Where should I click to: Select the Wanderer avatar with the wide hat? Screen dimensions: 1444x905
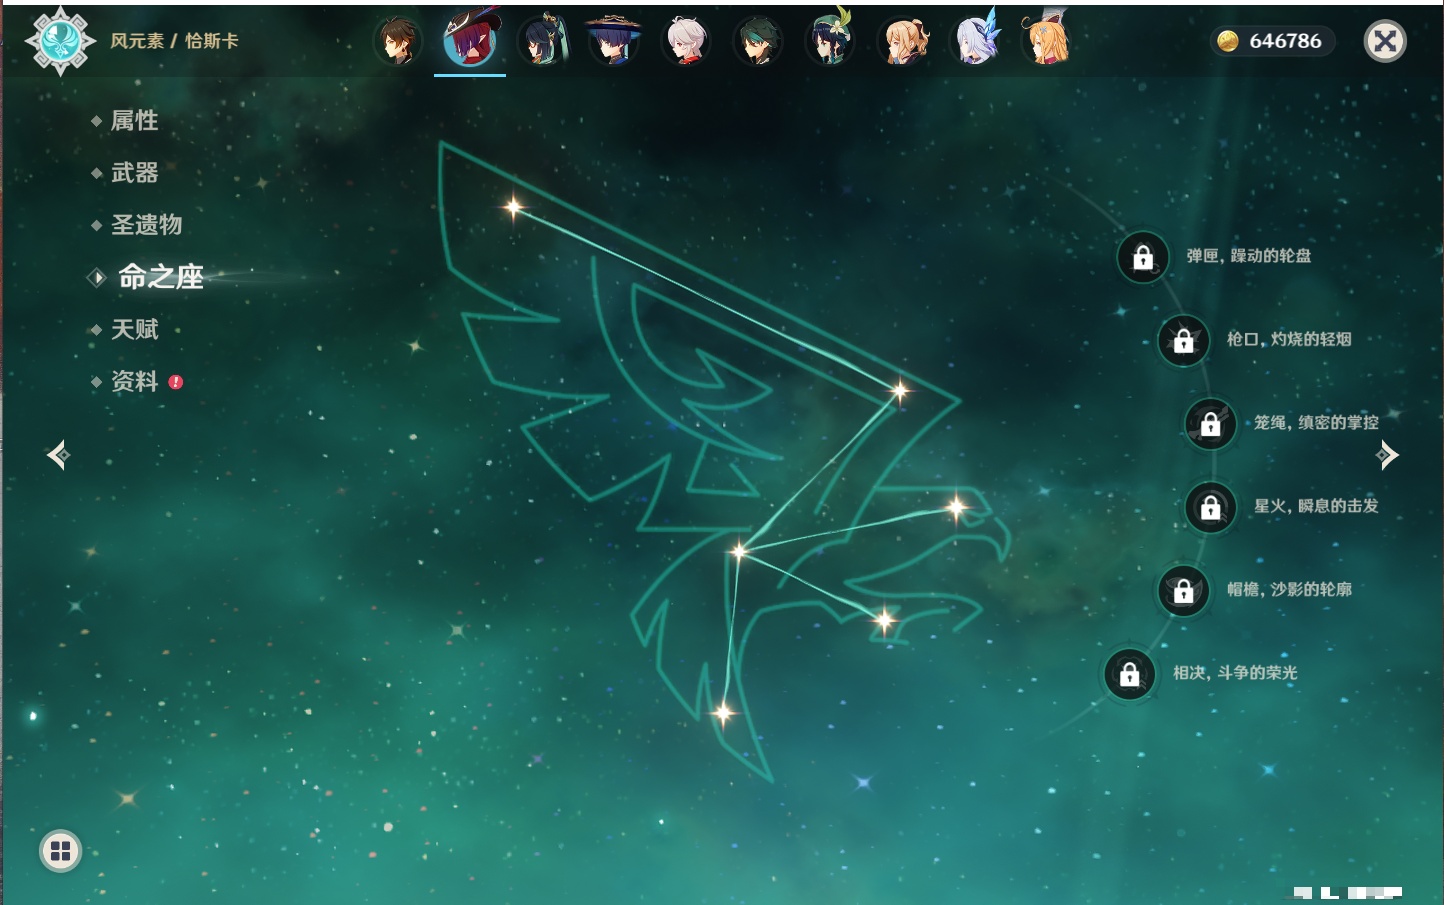point(613,42)
